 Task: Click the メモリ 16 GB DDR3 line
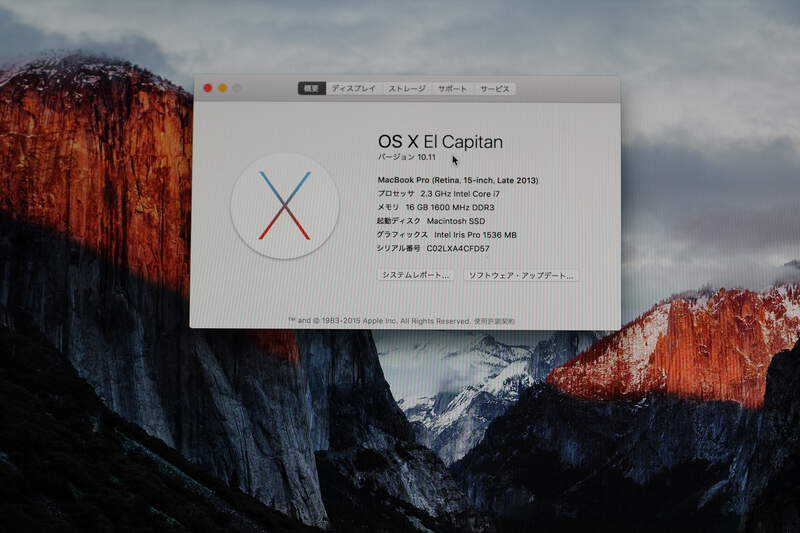coord(435,207)
